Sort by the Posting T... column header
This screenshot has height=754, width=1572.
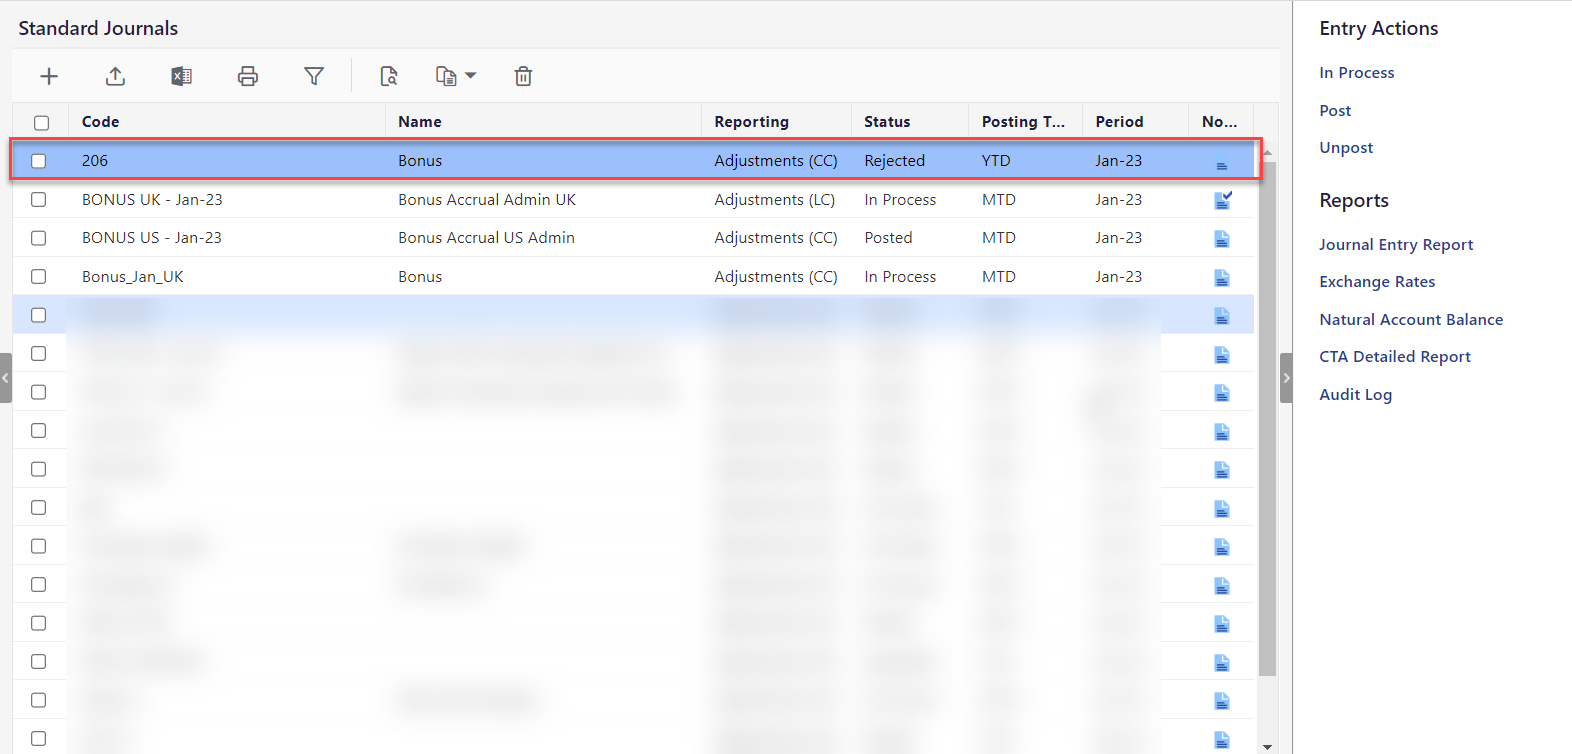(x=1025, y=121)
